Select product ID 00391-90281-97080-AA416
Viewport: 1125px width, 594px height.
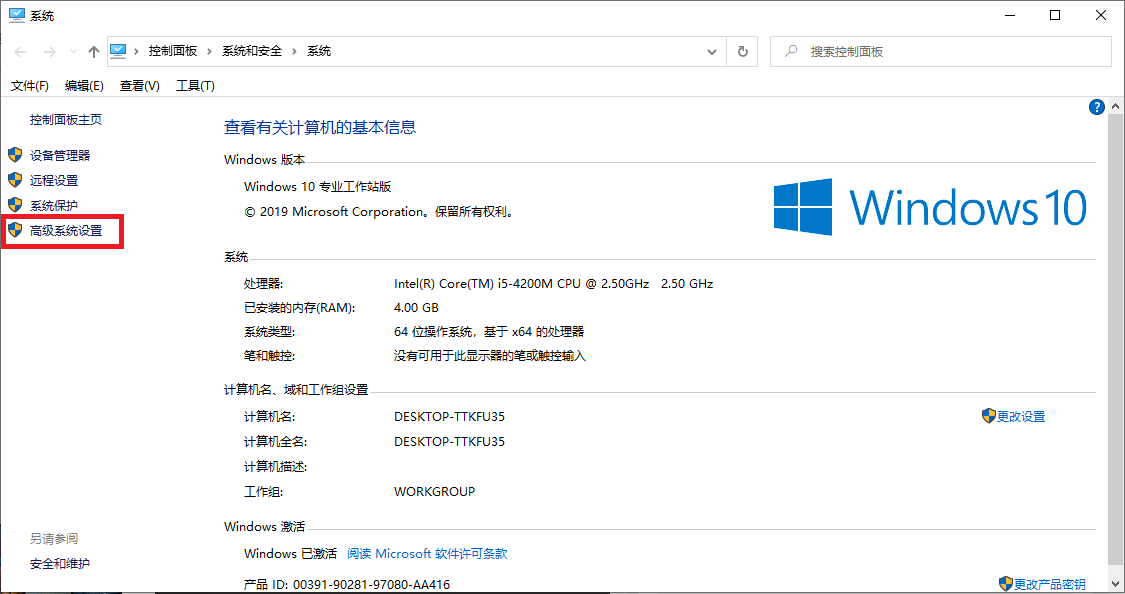point(372,585)
